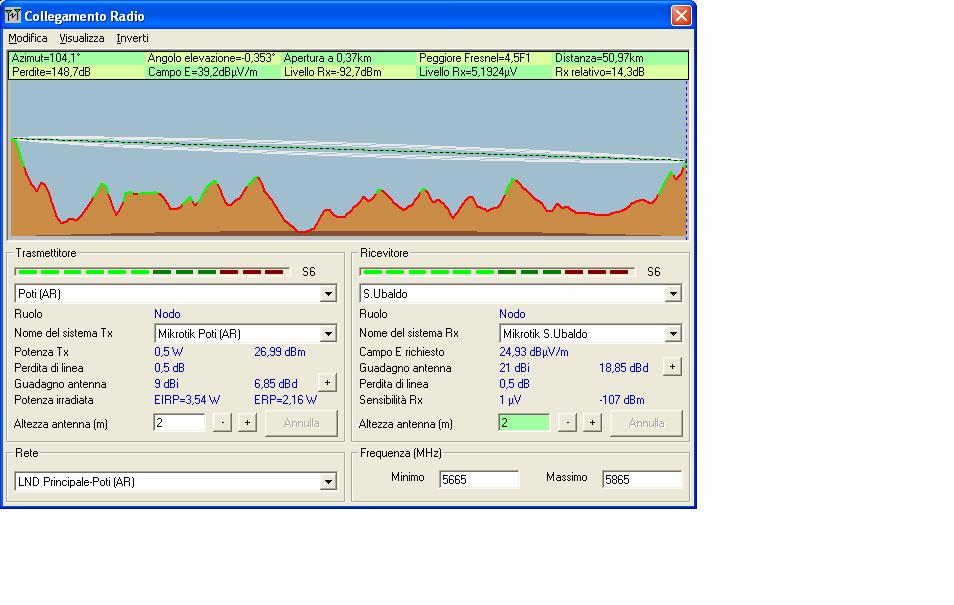954x605 pixels.
Task: Decrease transmitter antenna height with minus button
Action: tap(223, 422)
